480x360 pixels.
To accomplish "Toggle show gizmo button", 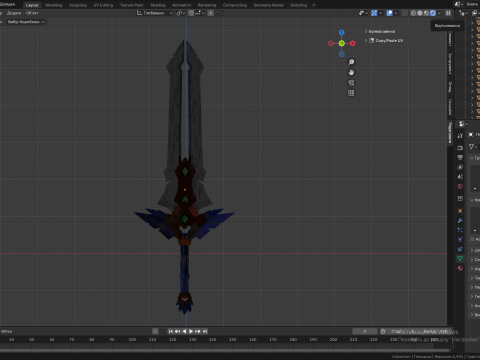I will coord(374,13).
